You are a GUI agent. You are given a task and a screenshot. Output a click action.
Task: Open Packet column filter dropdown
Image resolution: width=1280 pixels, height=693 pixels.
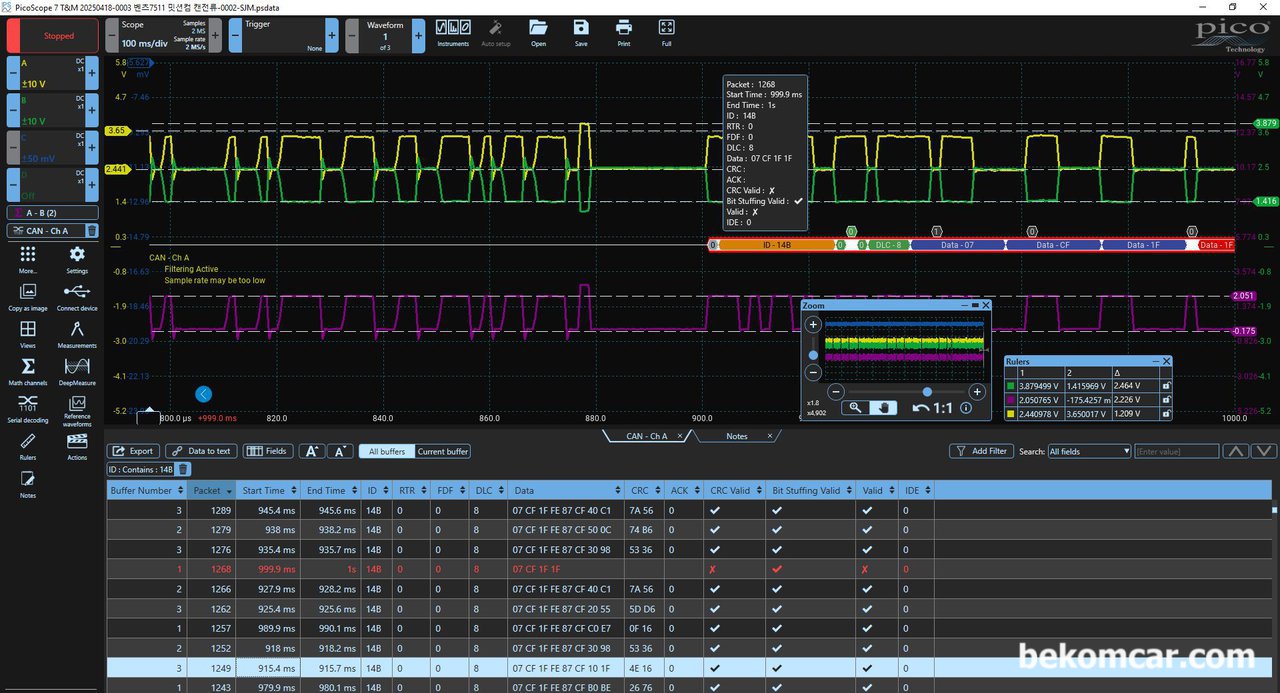pyautogui.click(x=229, y=490)
